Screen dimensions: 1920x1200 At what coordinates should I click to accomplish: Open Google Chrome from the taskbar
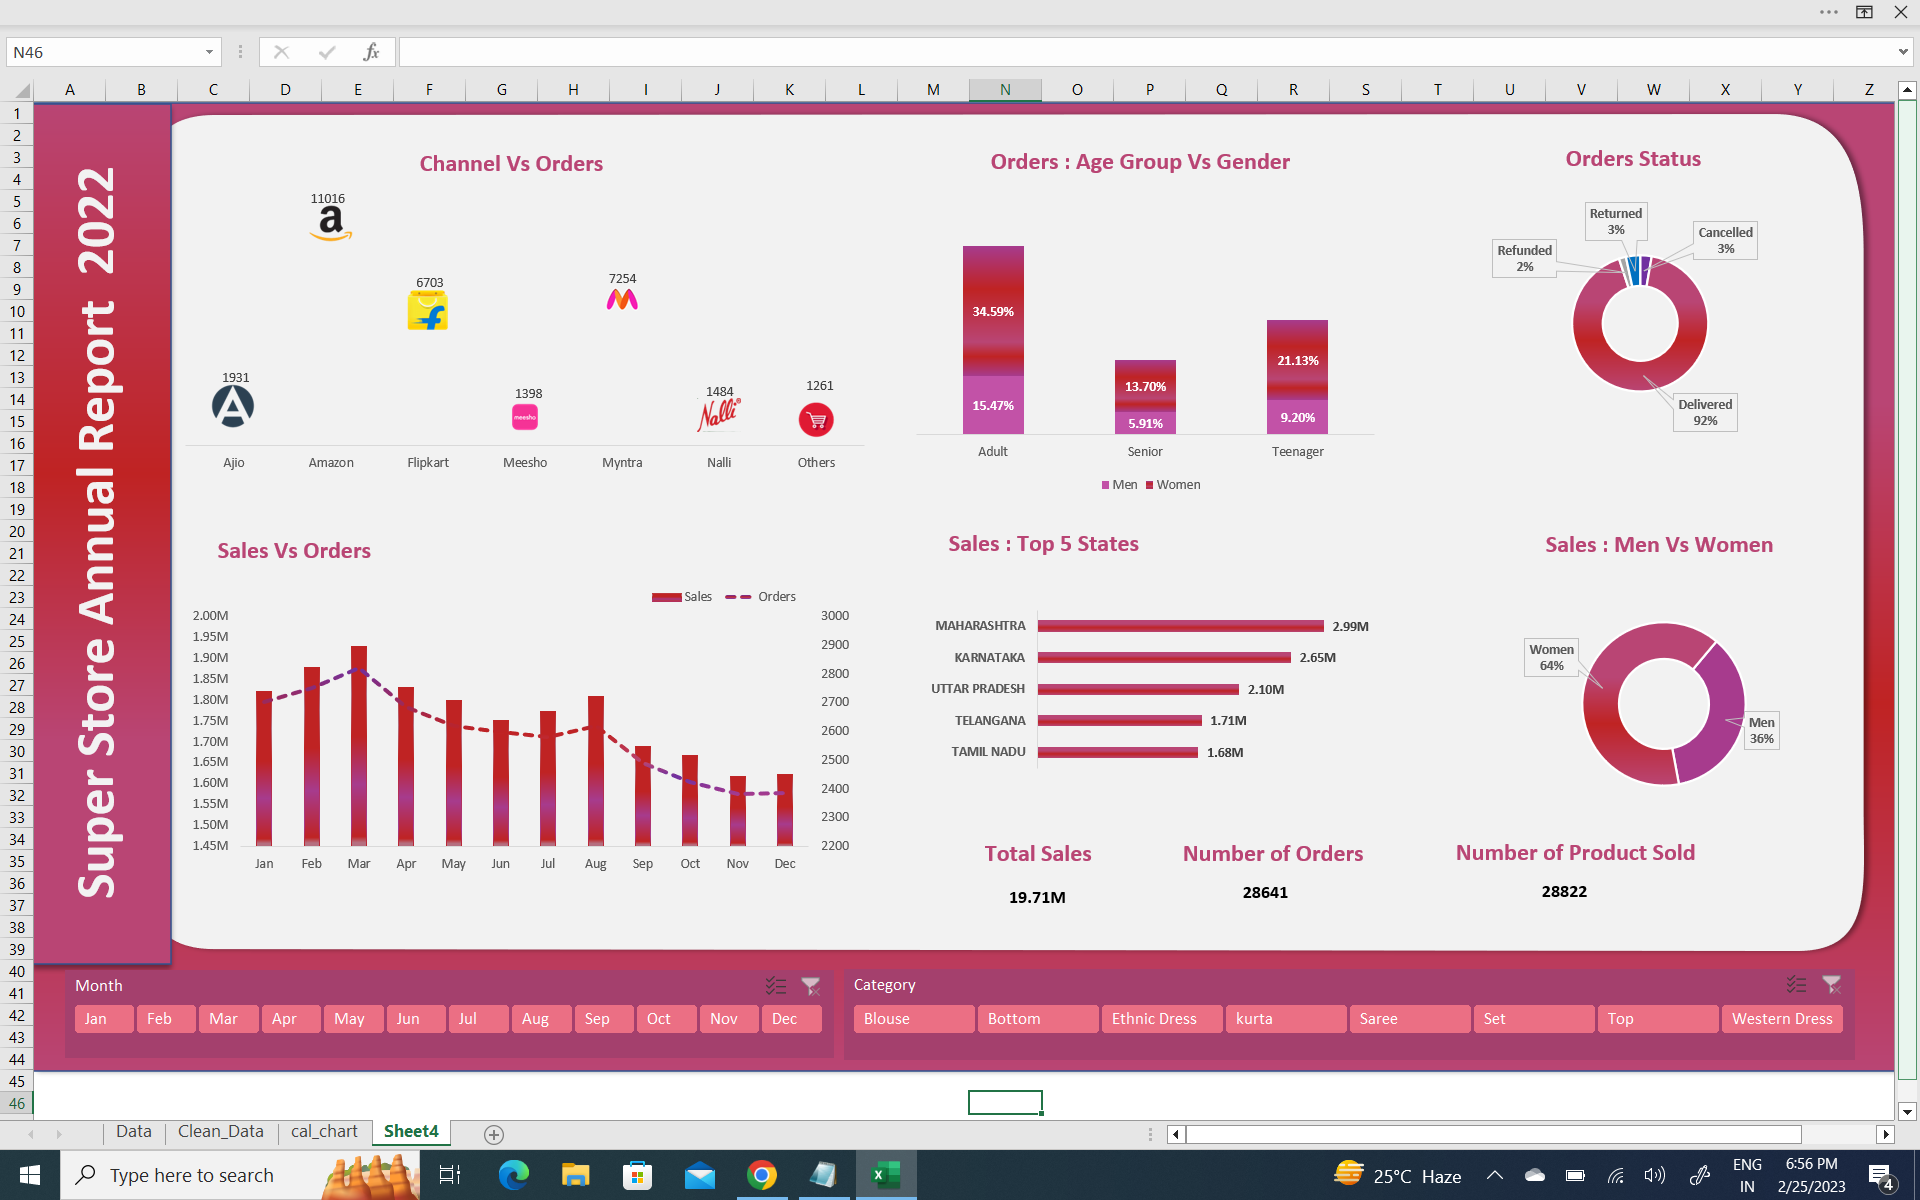click(762, 1175)
